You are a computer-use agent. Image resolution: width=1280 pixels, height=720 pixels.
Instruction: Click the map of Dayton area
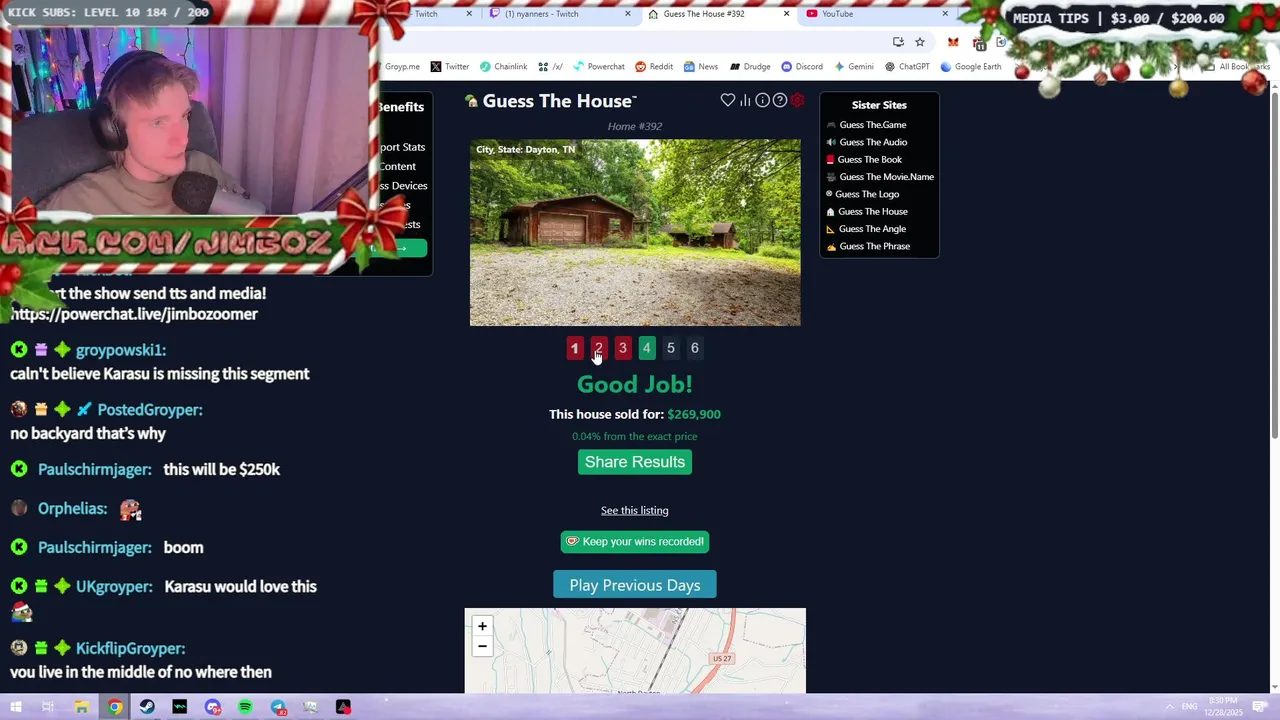635,651
